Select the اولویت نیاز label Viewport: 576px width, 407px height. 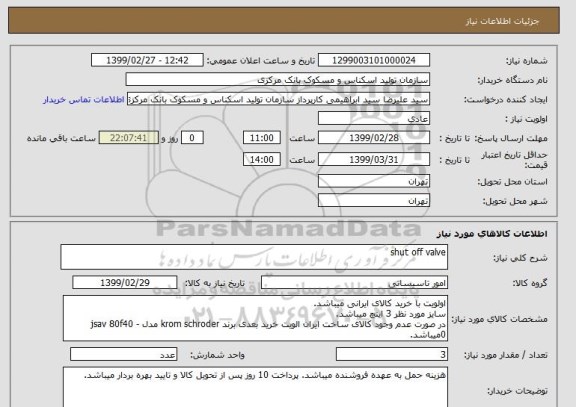[526, 119]
